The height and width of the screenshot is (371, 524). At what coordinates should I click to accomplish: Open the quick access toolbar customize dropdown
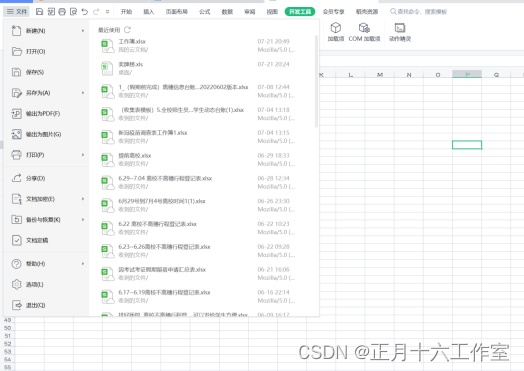[107, 12]
